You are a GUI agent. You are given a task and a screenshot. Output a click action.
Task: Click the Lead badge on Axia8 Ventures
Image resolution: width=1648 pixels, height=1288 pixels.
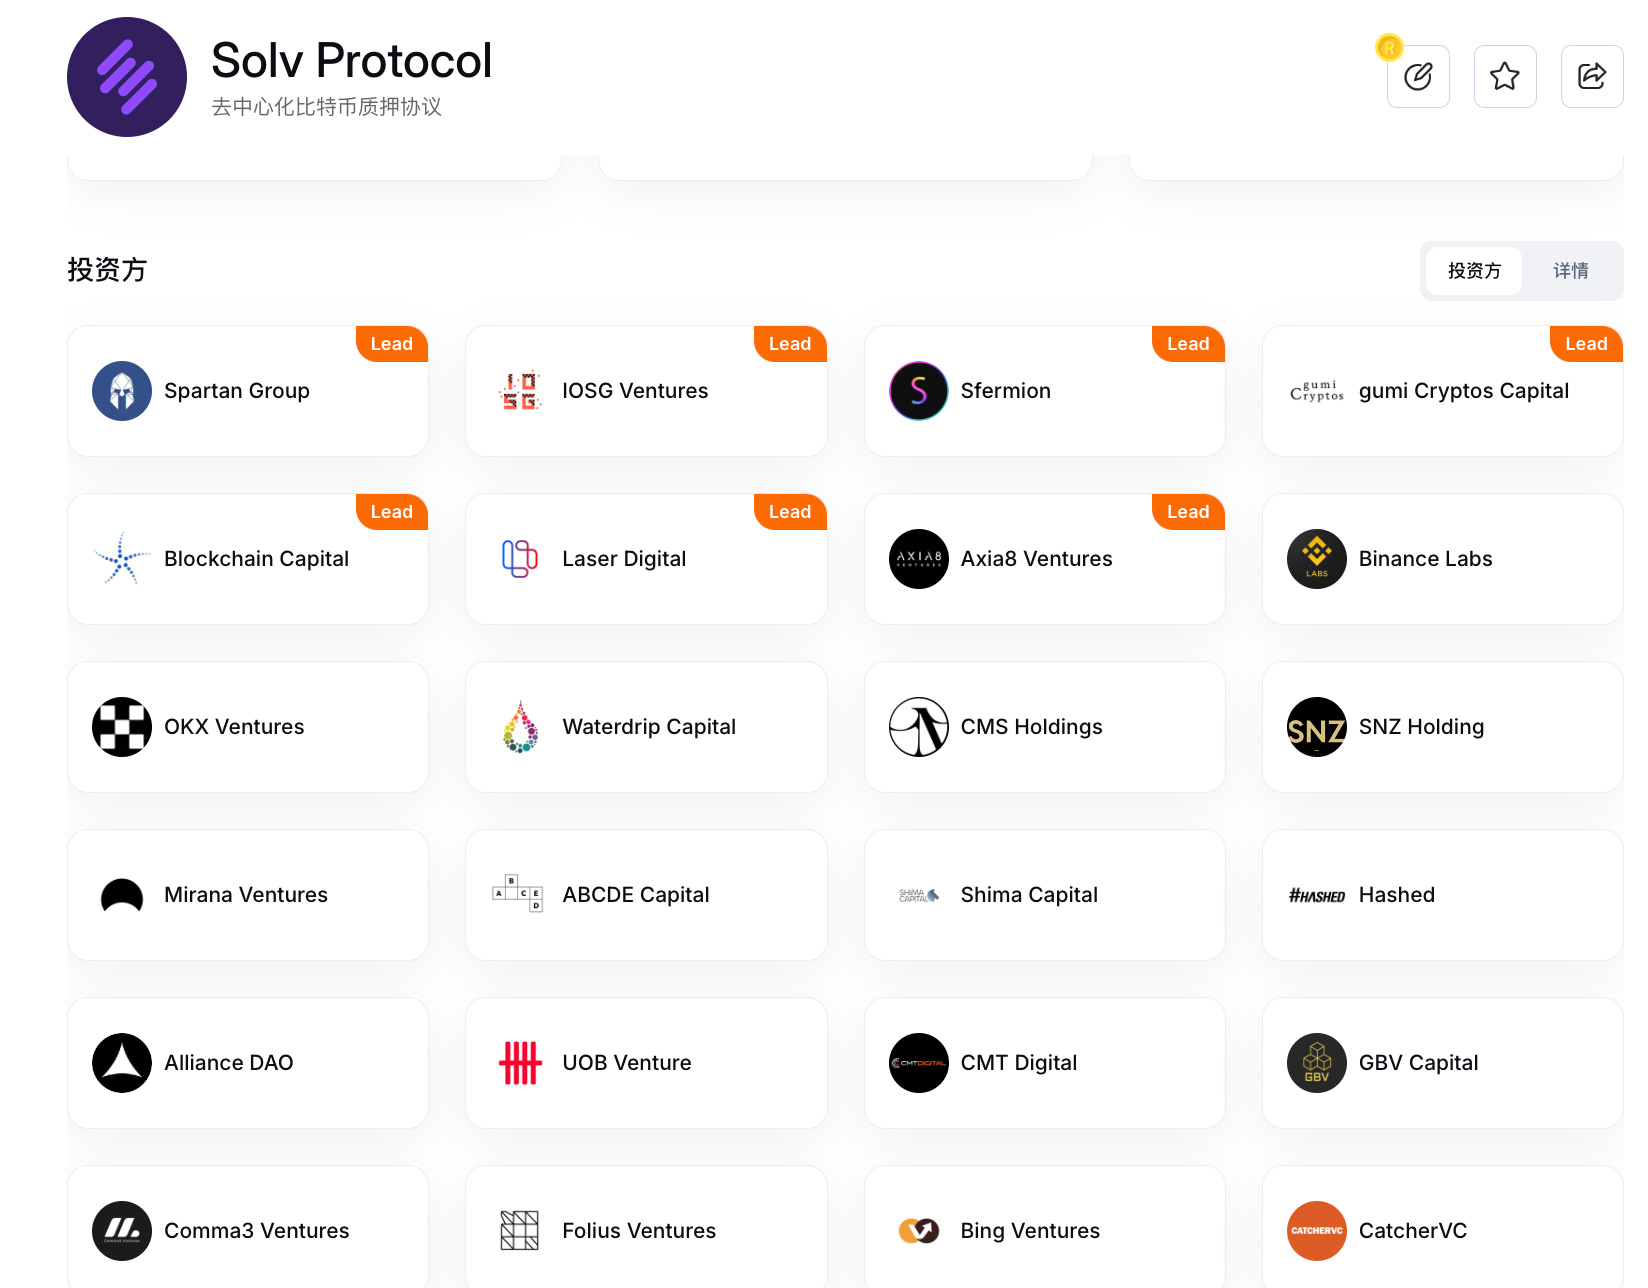[1188, 512]
